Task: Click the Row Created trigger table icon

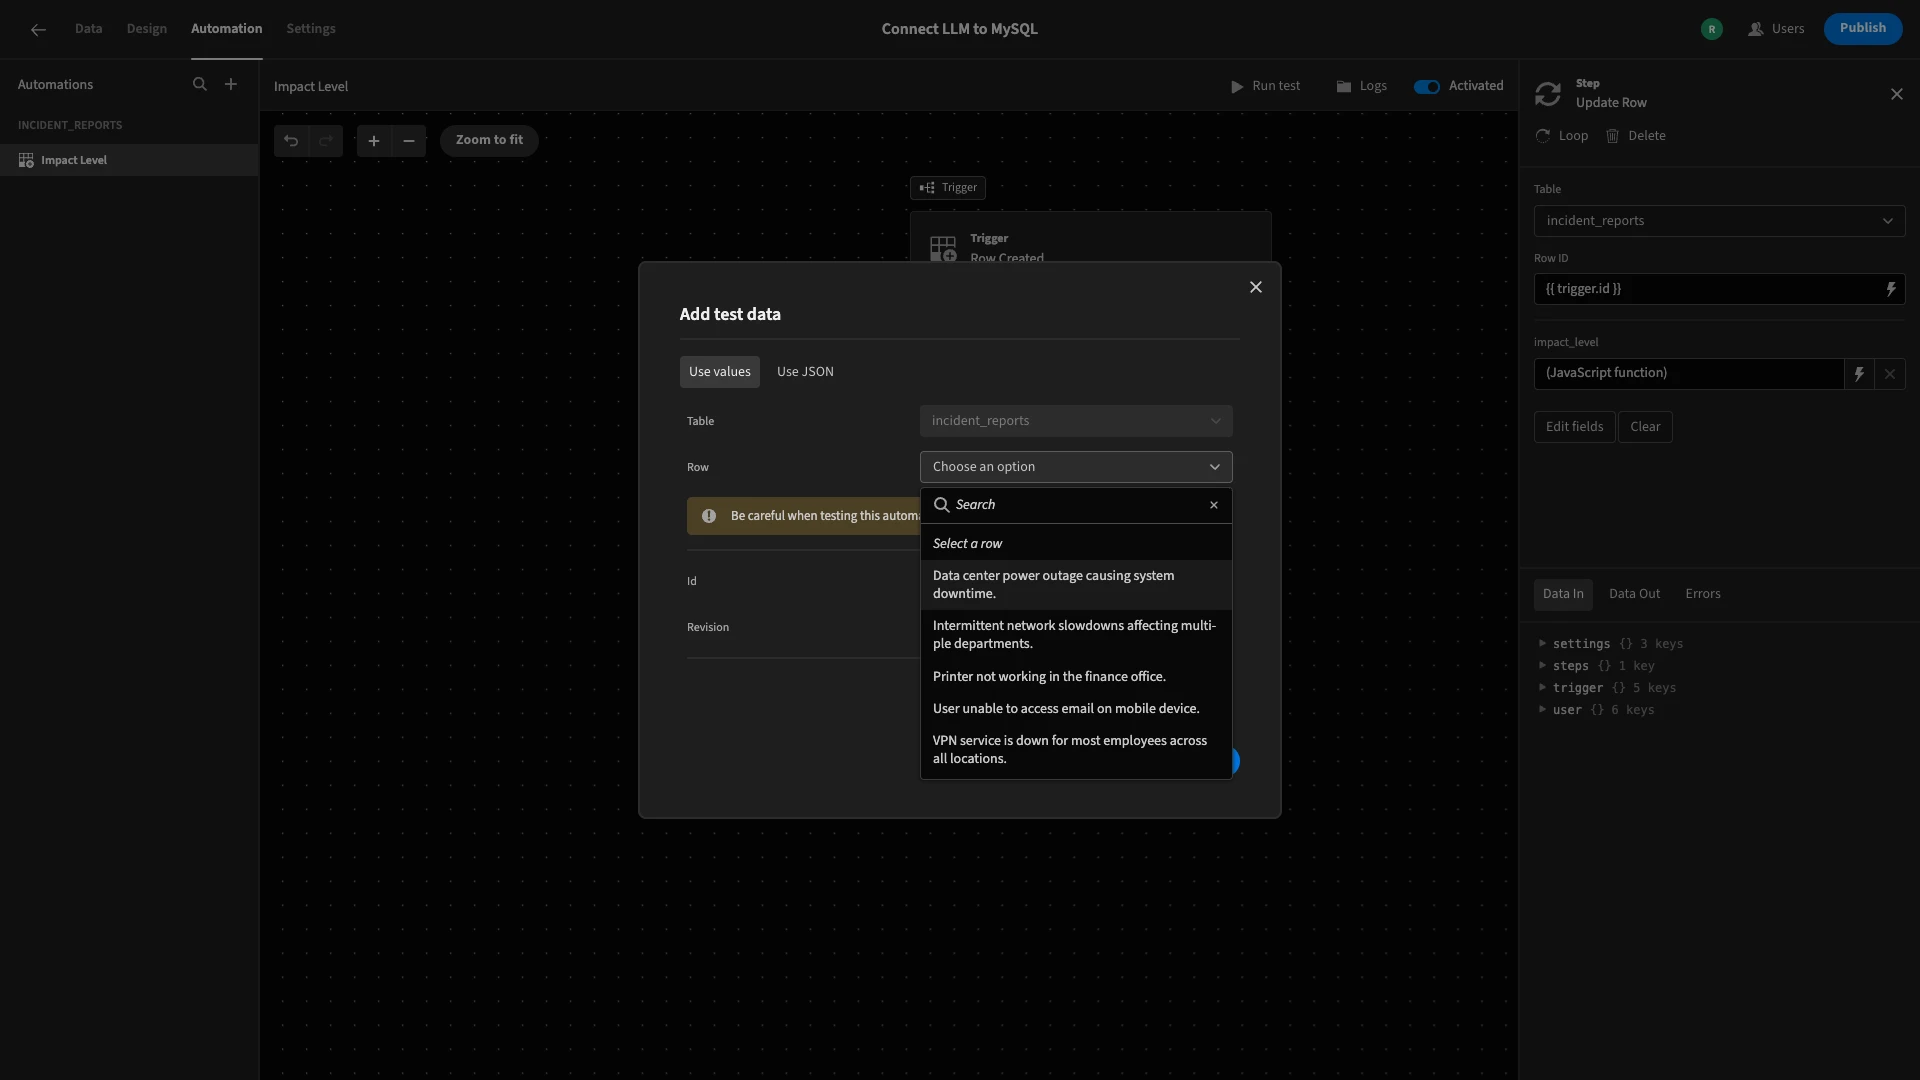Action: tap(943, 249)
